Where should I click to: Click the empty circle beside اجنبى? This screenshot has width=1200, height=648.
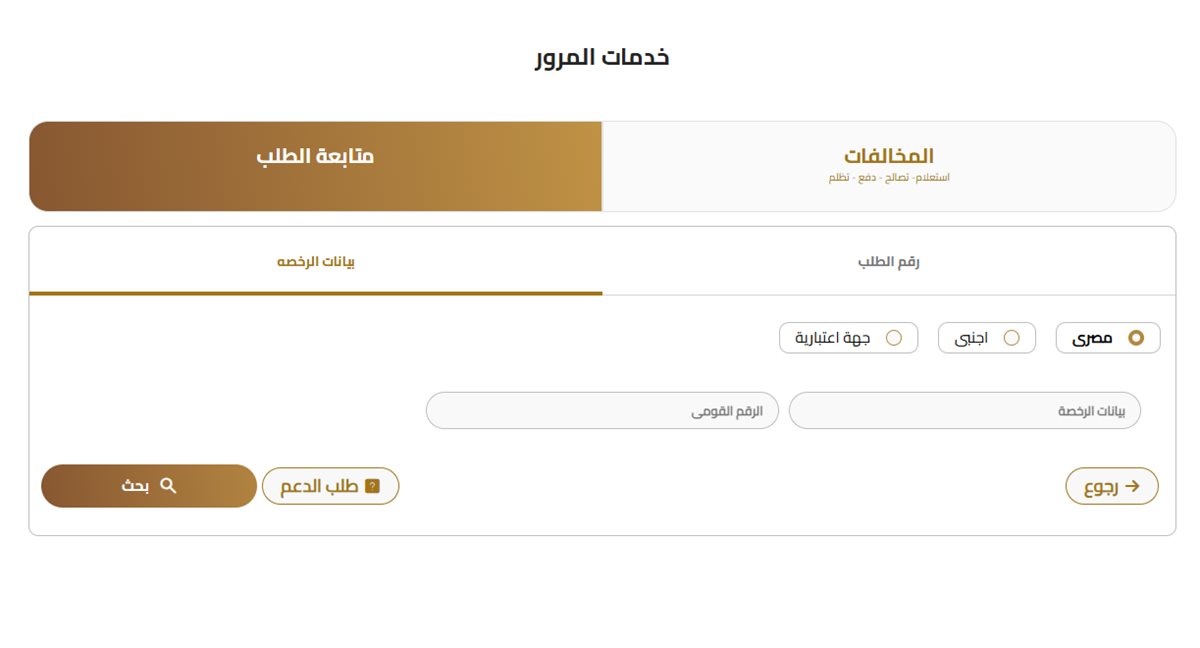point(1014,338)
